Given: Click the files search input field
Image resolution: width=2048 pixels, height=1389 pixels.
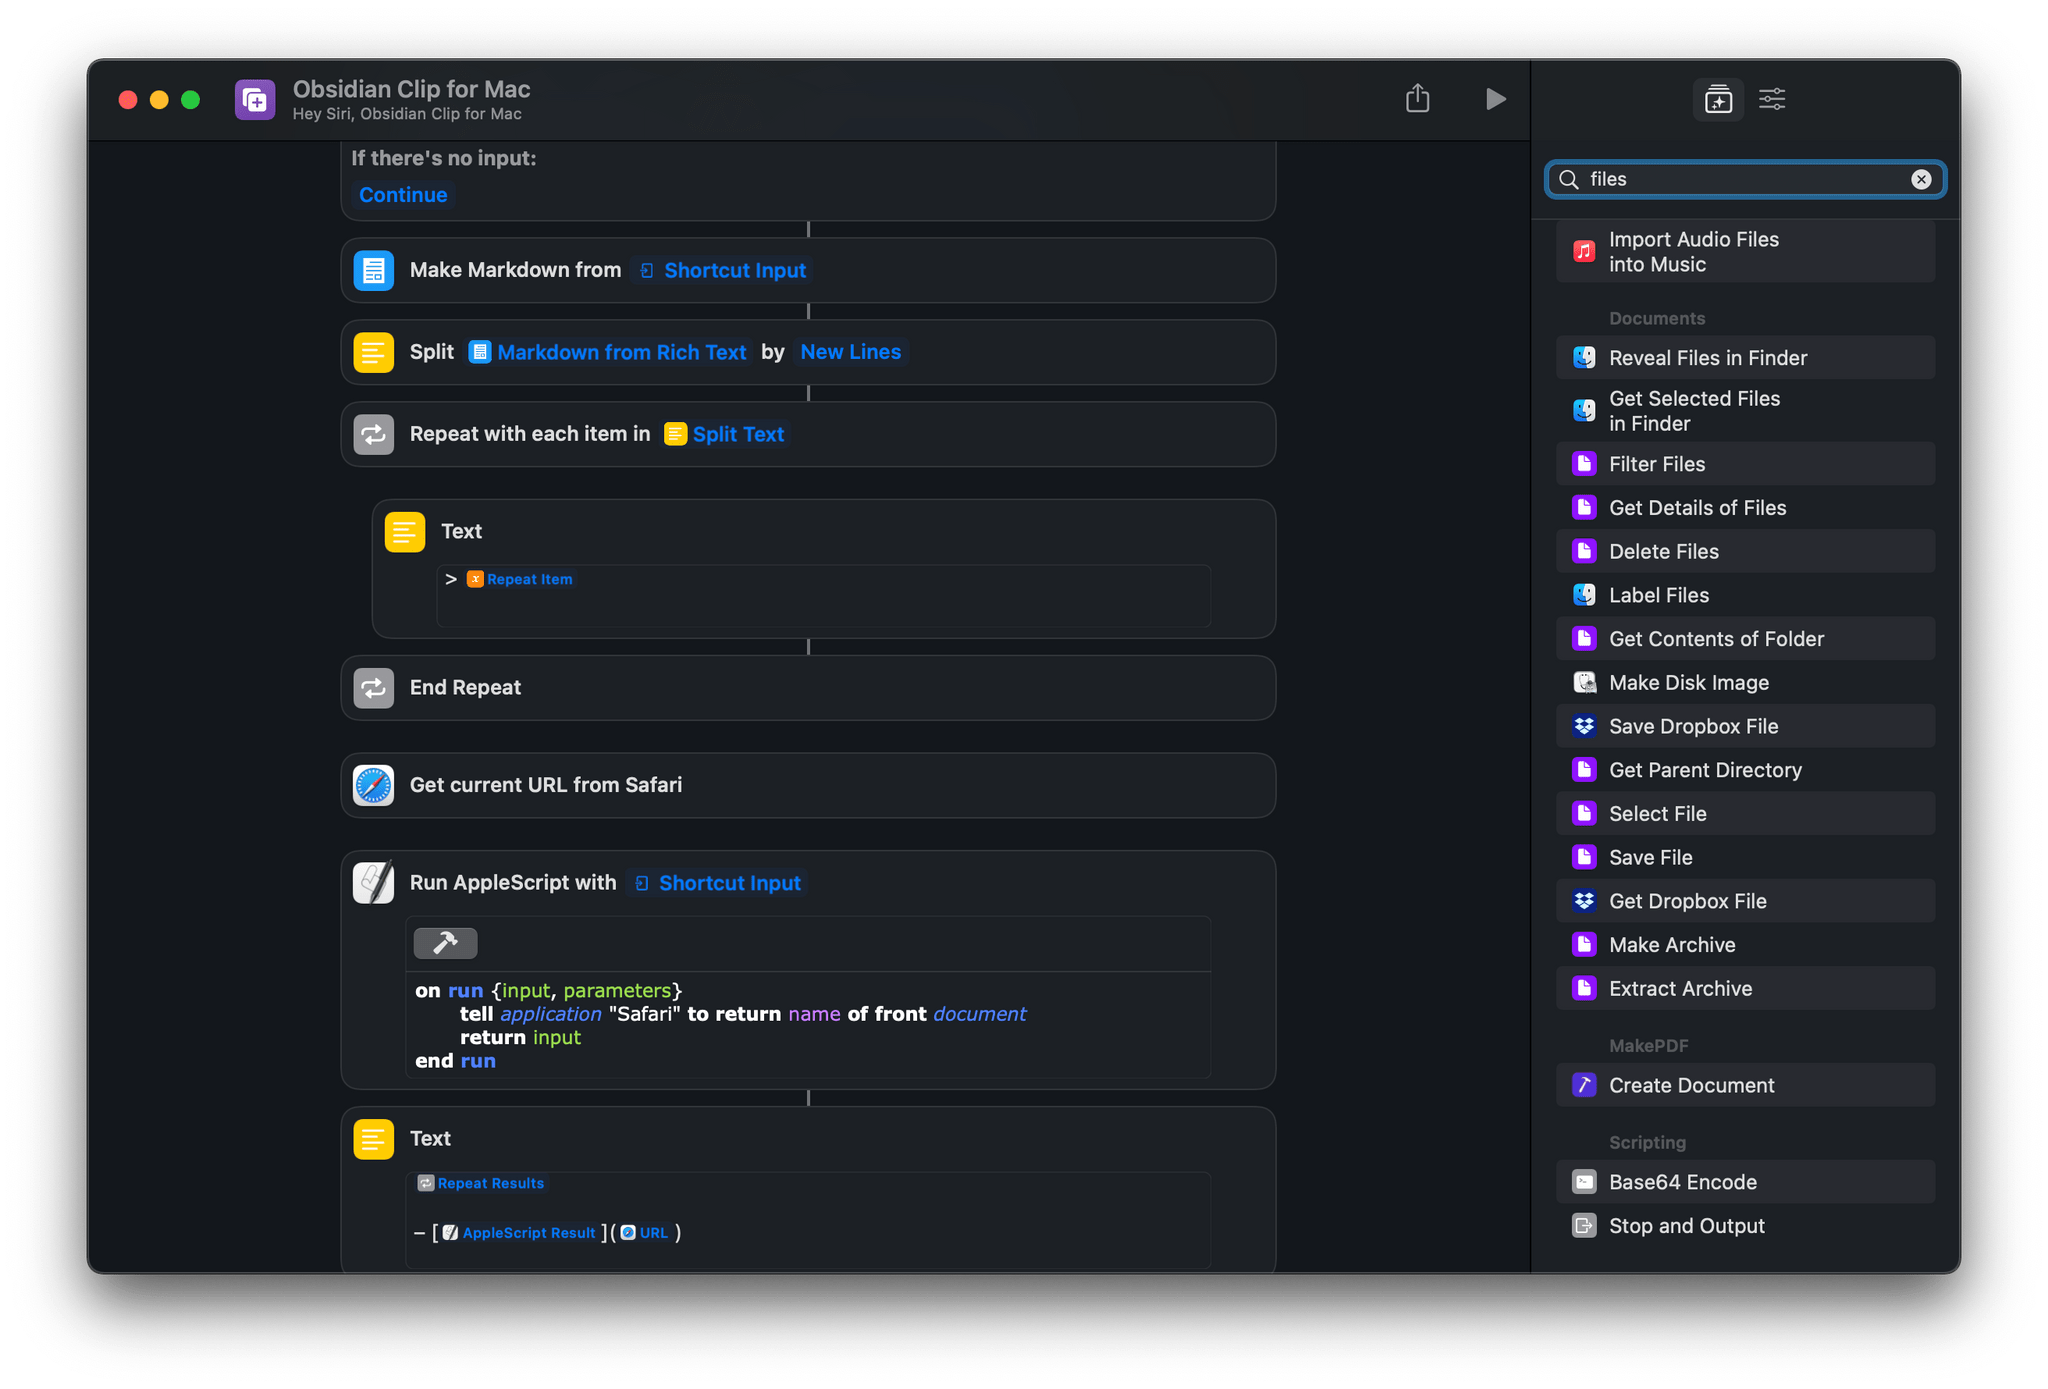Looking at the screenshot, I should pos(1747,178).
